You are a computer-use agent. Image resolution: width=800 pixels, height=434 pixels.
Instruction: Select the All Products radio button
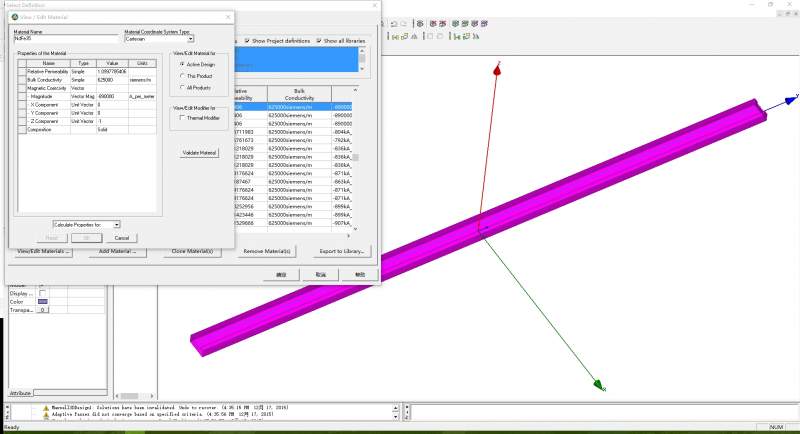182,88
